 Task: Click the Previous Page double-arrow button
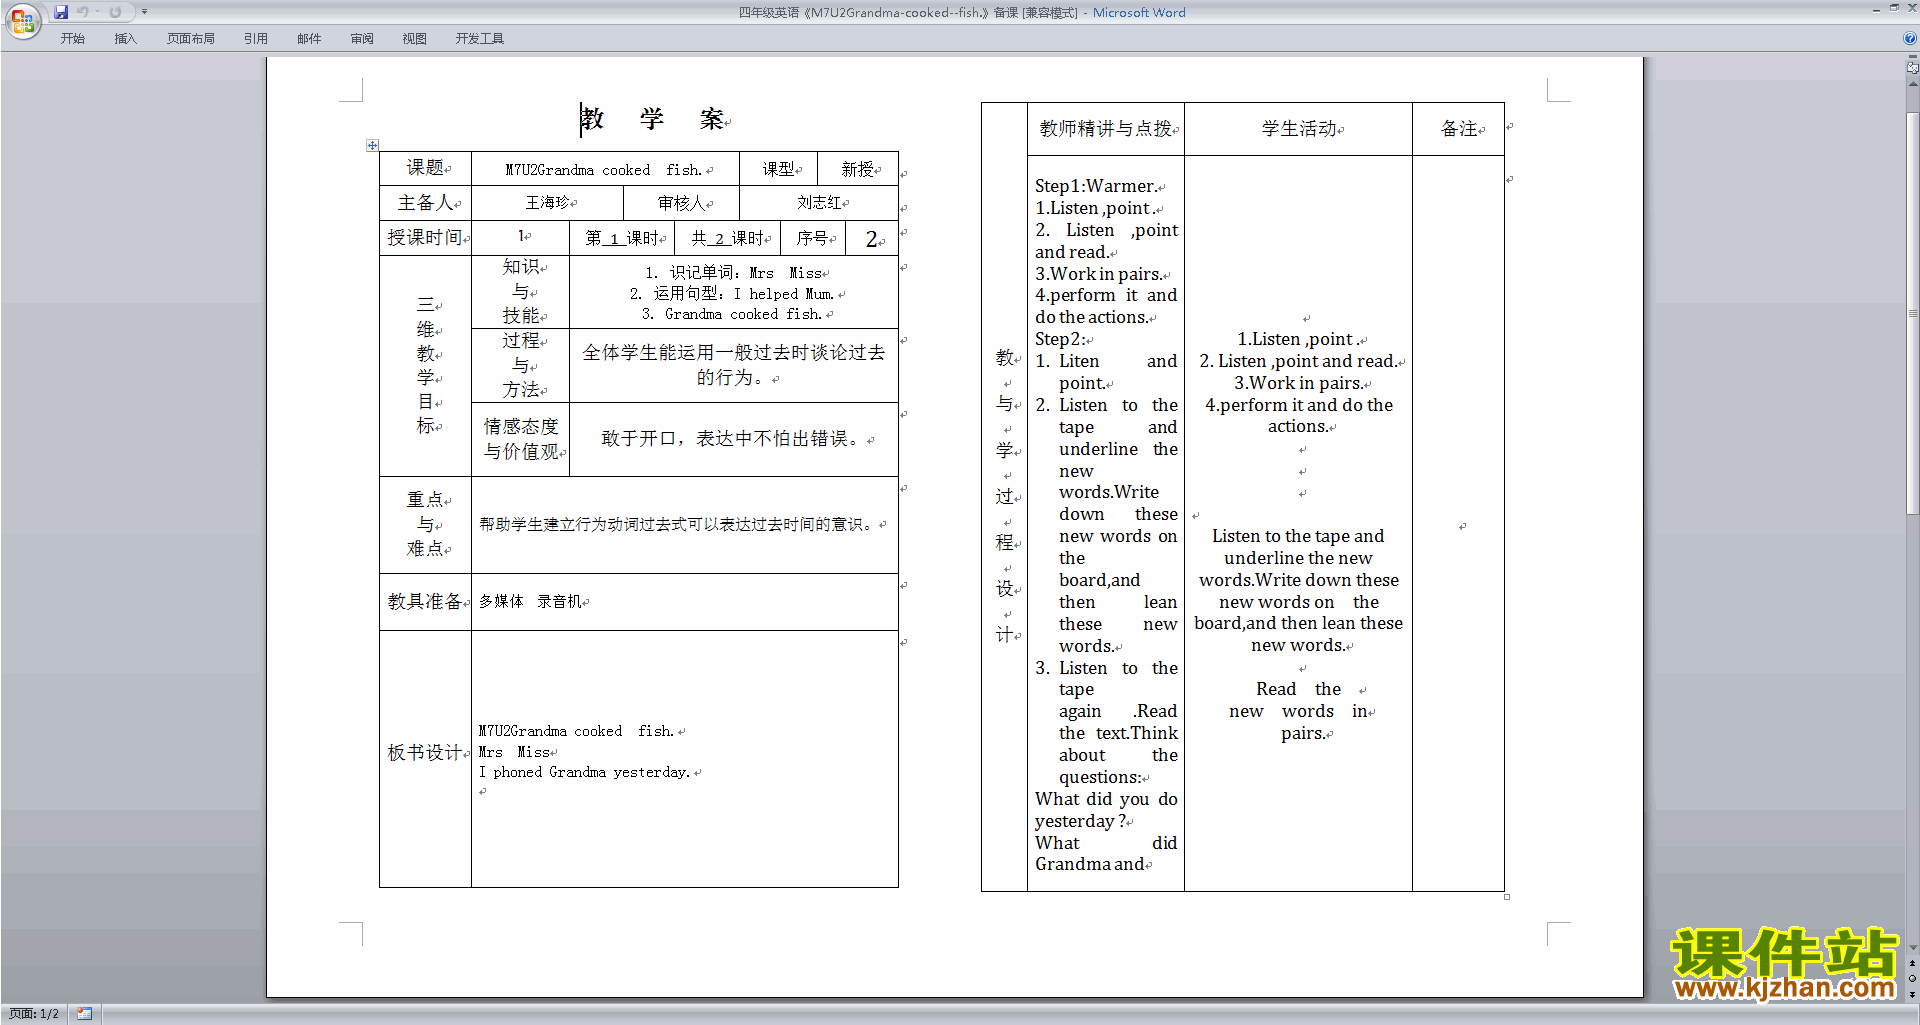tap(1913, 964)
